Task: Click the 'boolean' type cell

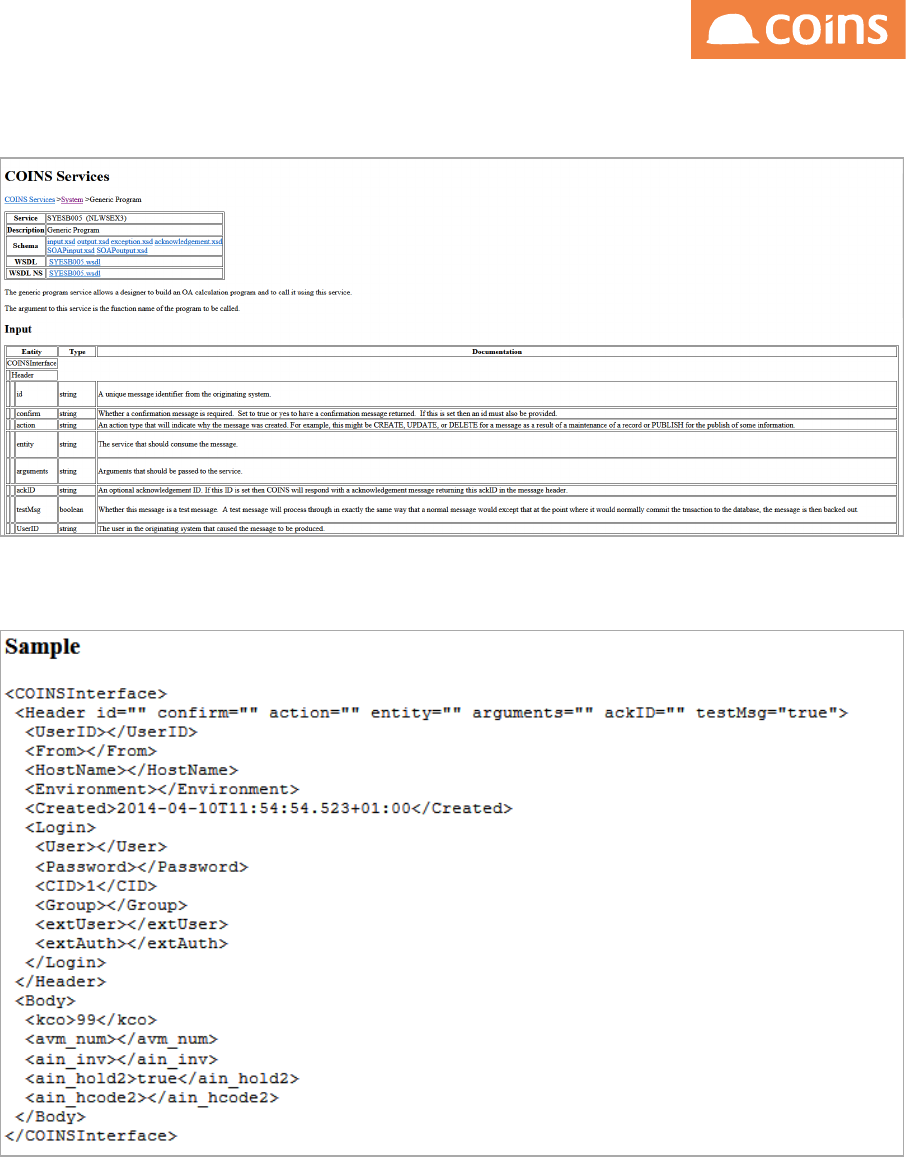Action: point(77,509)
